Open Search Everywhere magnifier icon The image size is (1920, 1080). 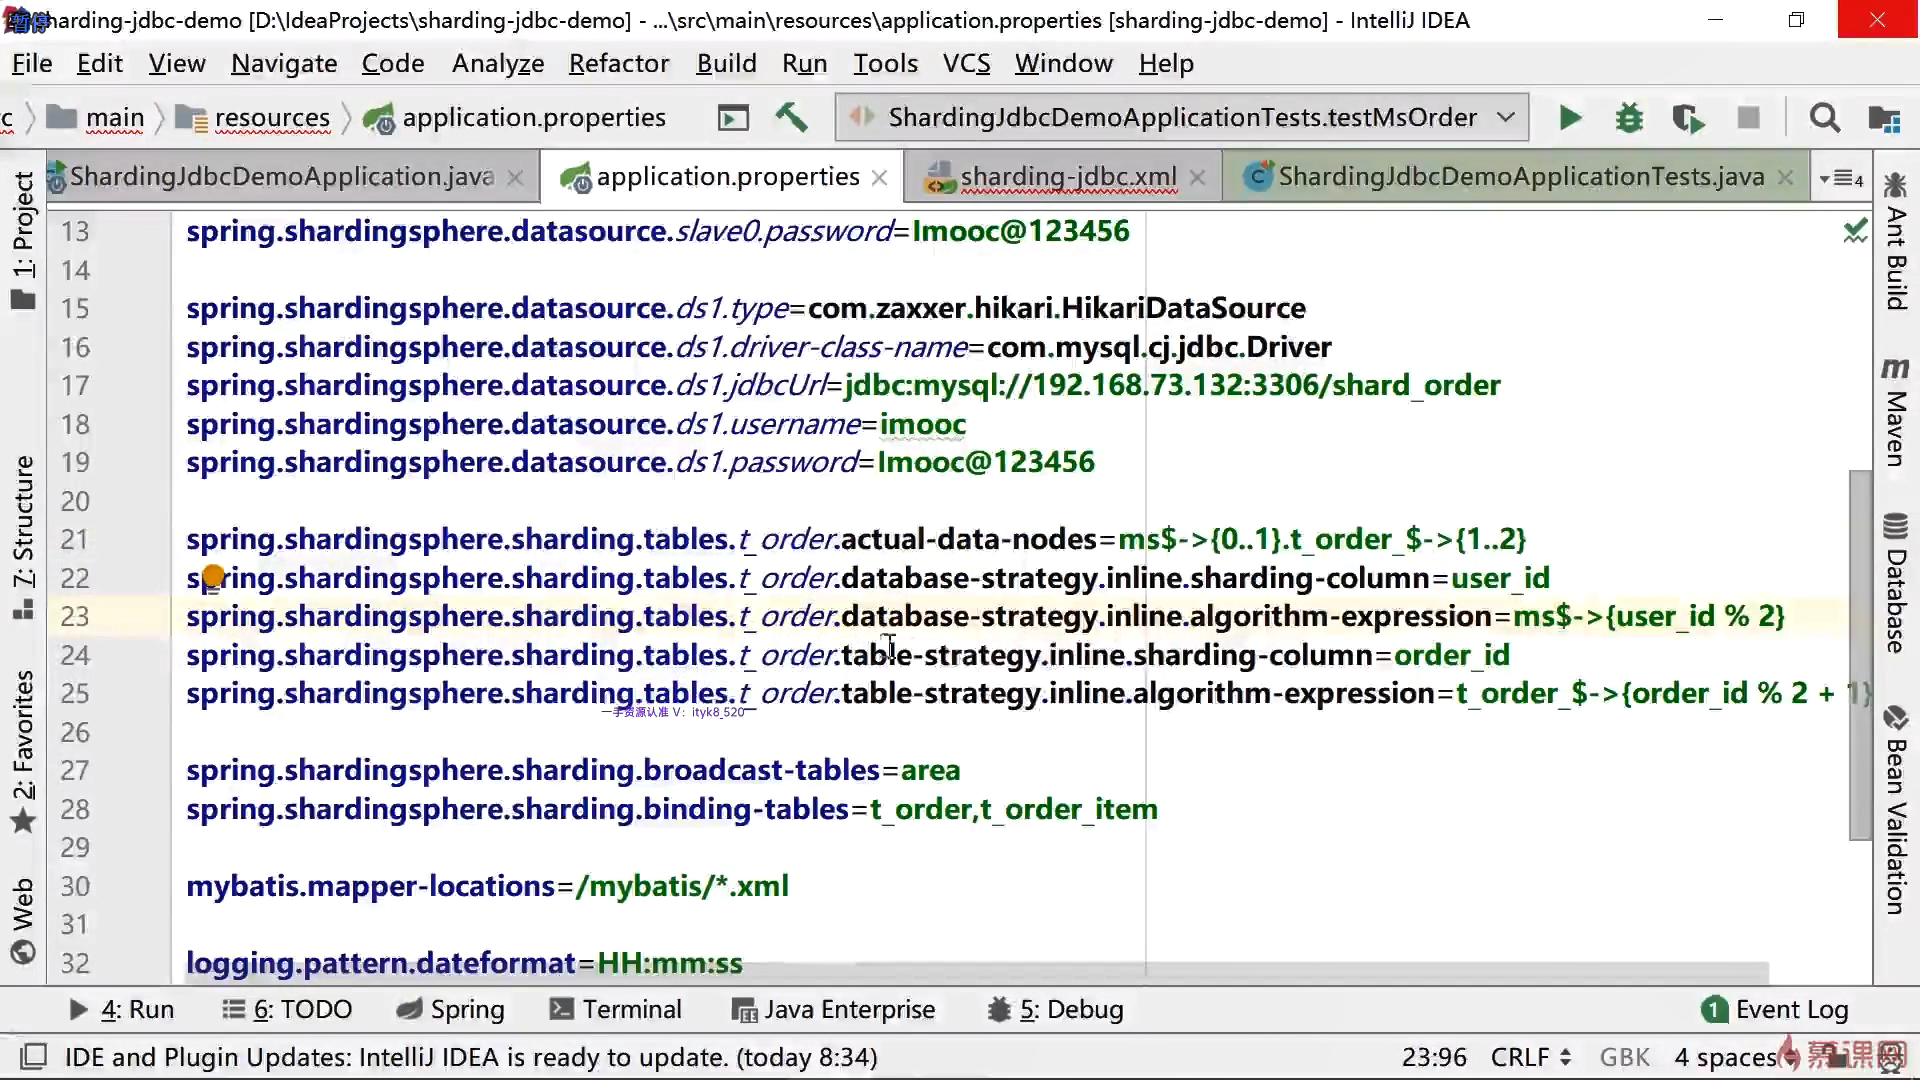point(1824,118)
